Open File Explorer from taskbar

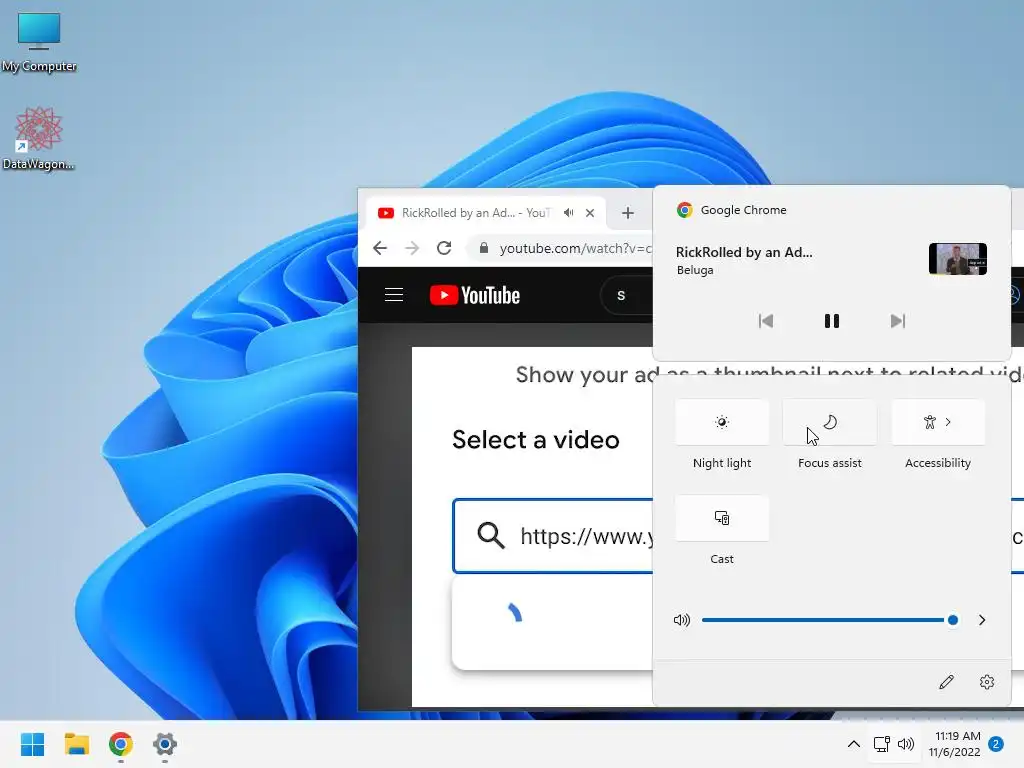76,744
